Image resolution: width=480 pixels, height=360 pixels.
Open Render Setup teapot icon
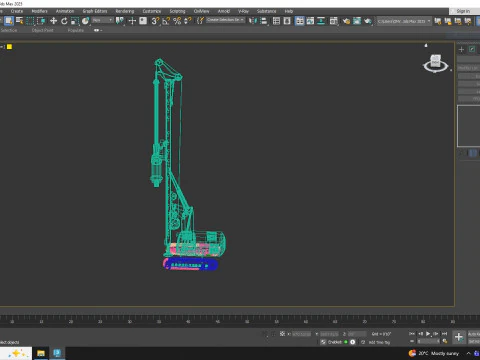click(346, 21)
